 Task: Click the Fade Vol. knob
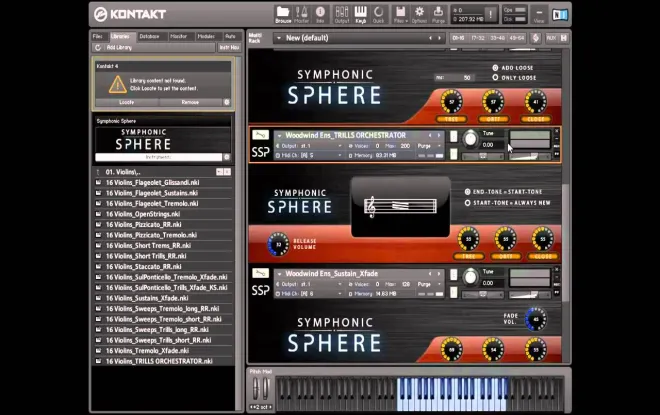point(536,319)
